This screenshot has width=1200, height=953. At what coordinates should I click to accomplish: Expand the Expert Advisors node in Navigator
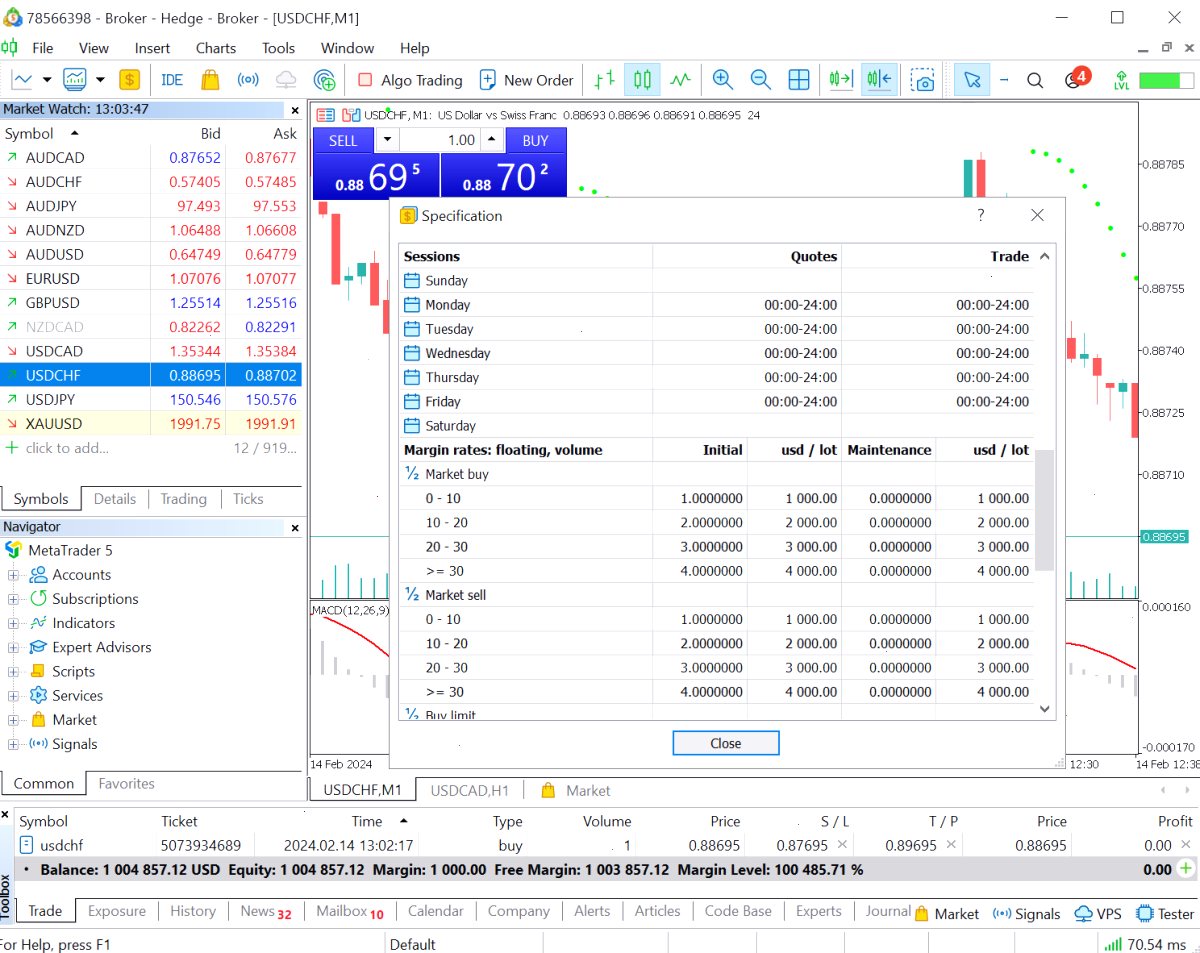pyautogui.click(x=13, y=647)
